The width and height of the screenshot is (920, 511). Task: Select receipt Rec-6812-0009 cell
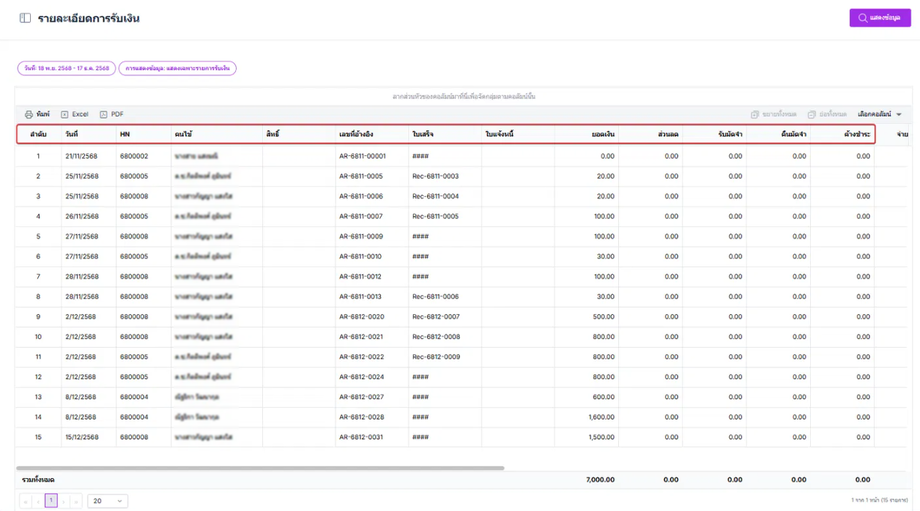pos(435,357)
